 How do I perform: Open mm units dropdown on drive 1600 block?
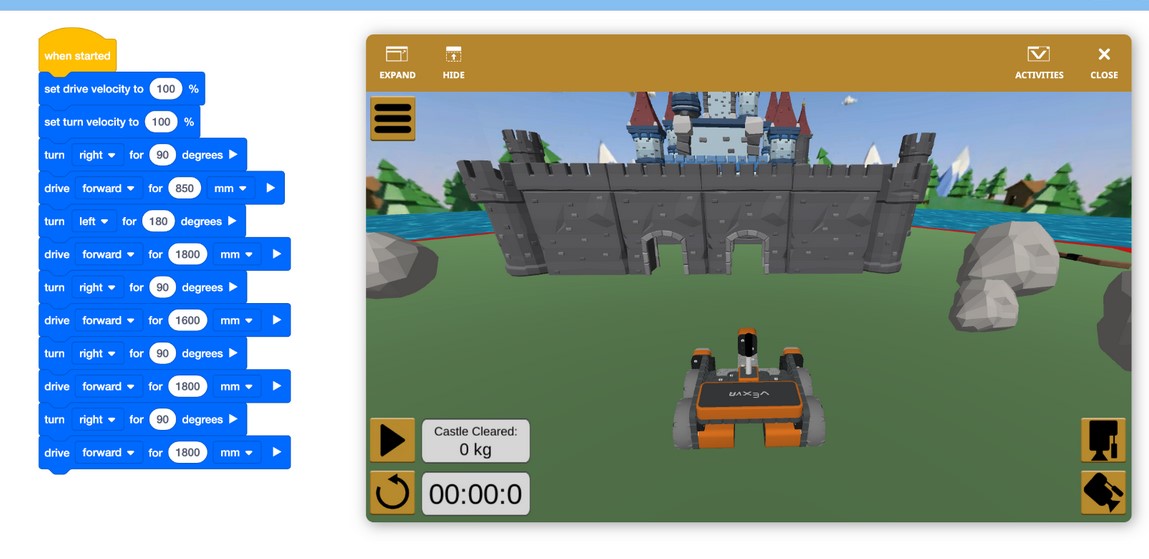237,320
